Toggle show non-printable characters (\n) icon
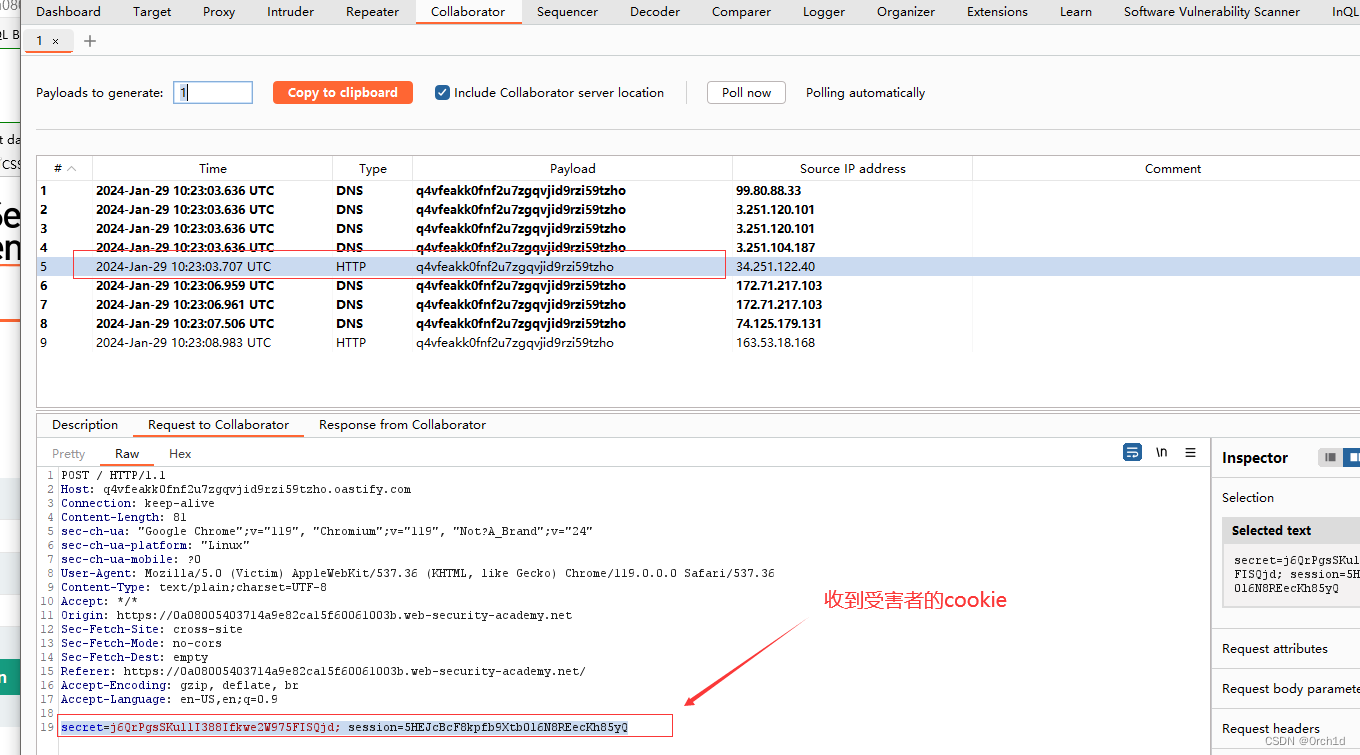This screenshot has height=755, width=1360. click(x=1161, y=453)
